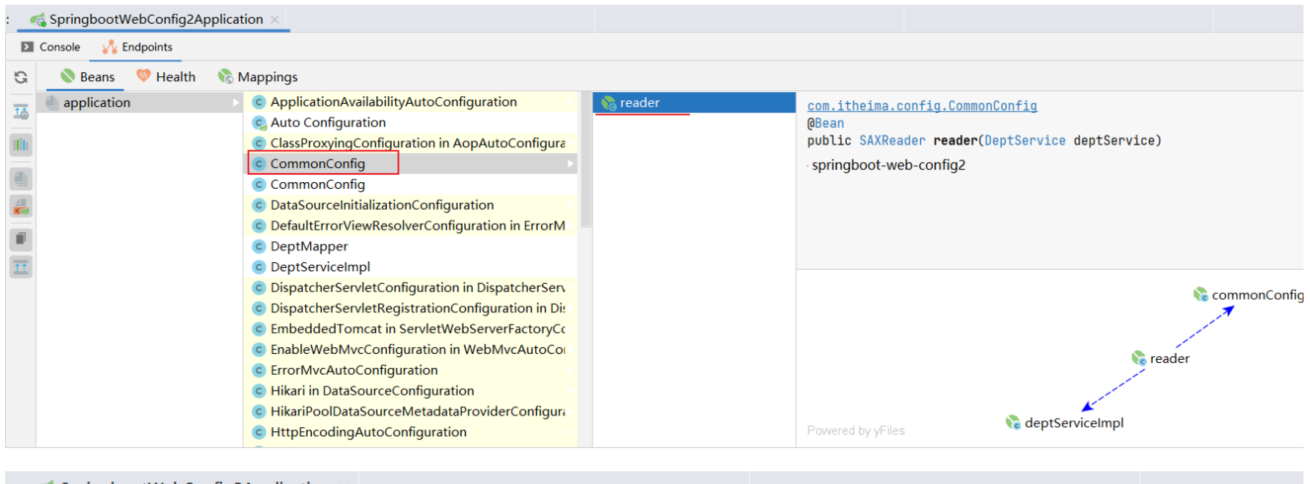Viewport: 1310px width, 484px height.
Task: Click the first sidebar icon below refresh
Action: click(x=21, y=112)
